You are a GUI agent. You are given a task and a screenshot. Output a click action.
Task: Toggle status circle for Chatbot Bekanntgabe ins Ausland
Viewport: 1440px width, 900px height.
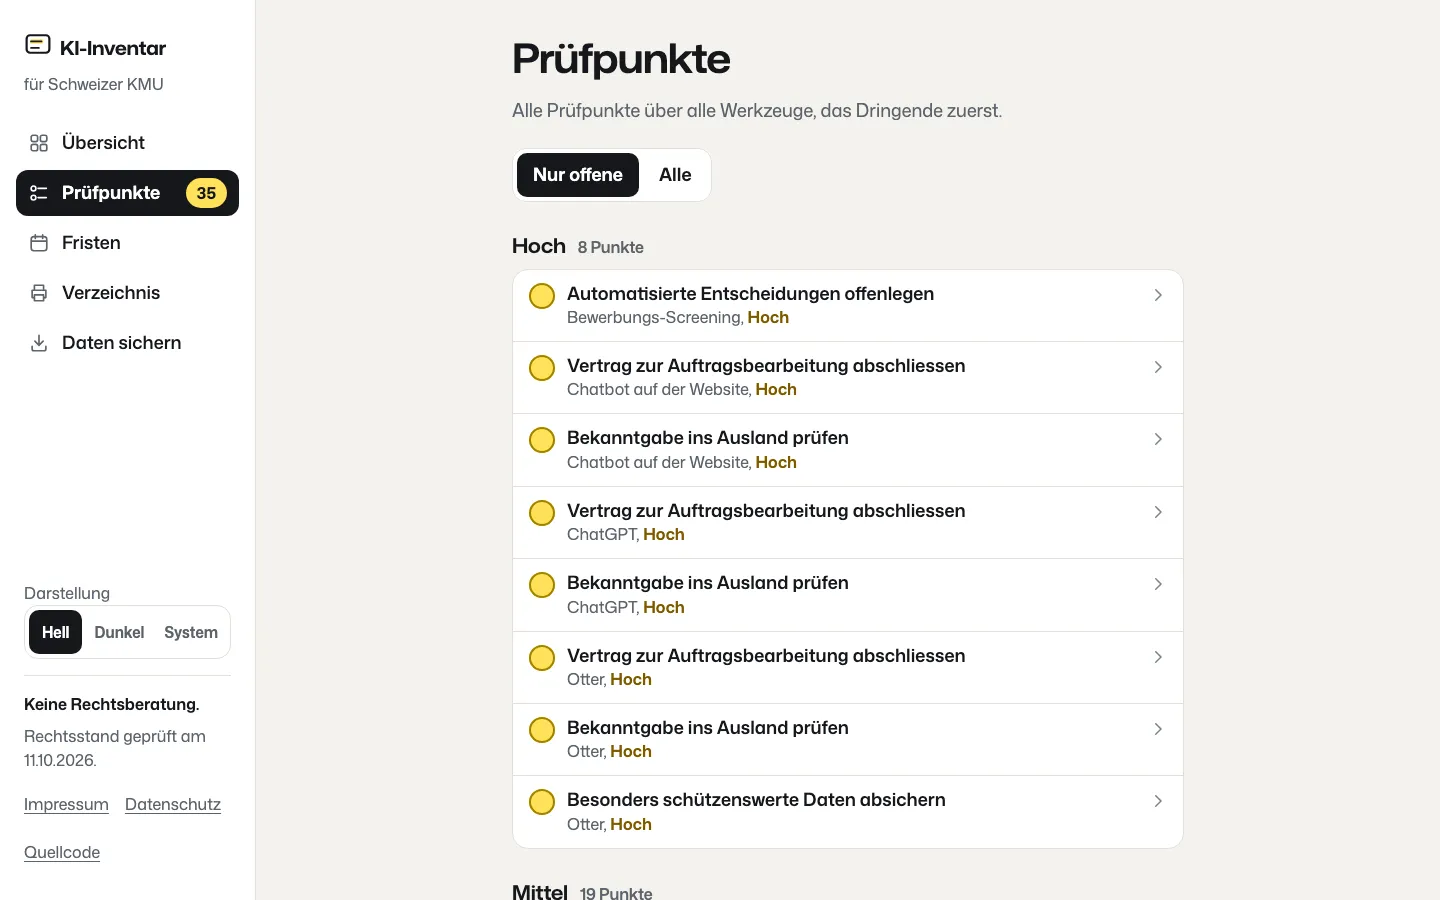(x=542, y=440)
